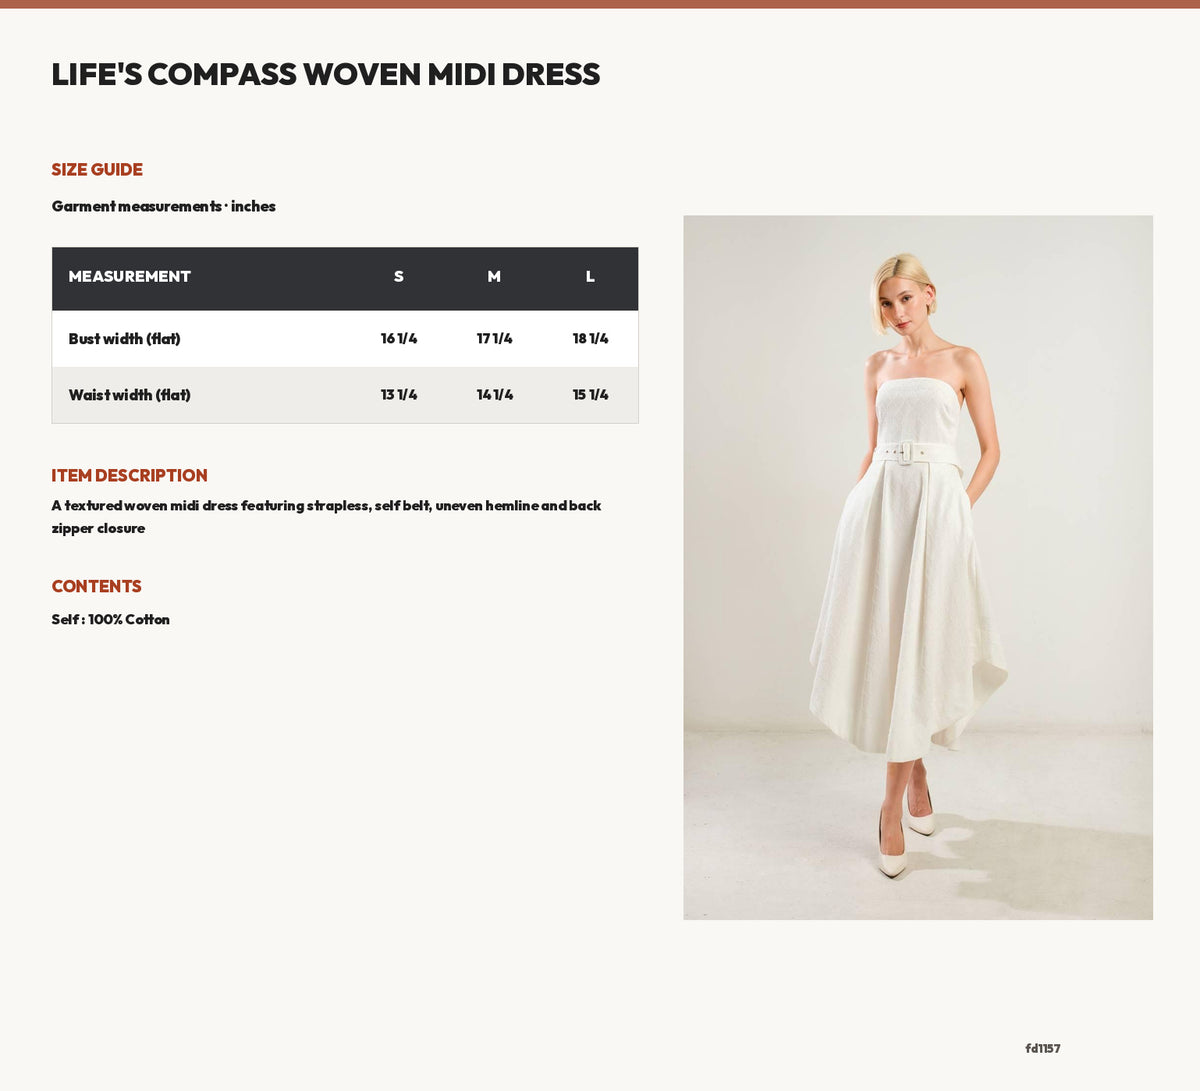The width and height of the screenshot is (1200, 1091).
Task: Click bust width value "18 1/4"
Action: point(590,339)
